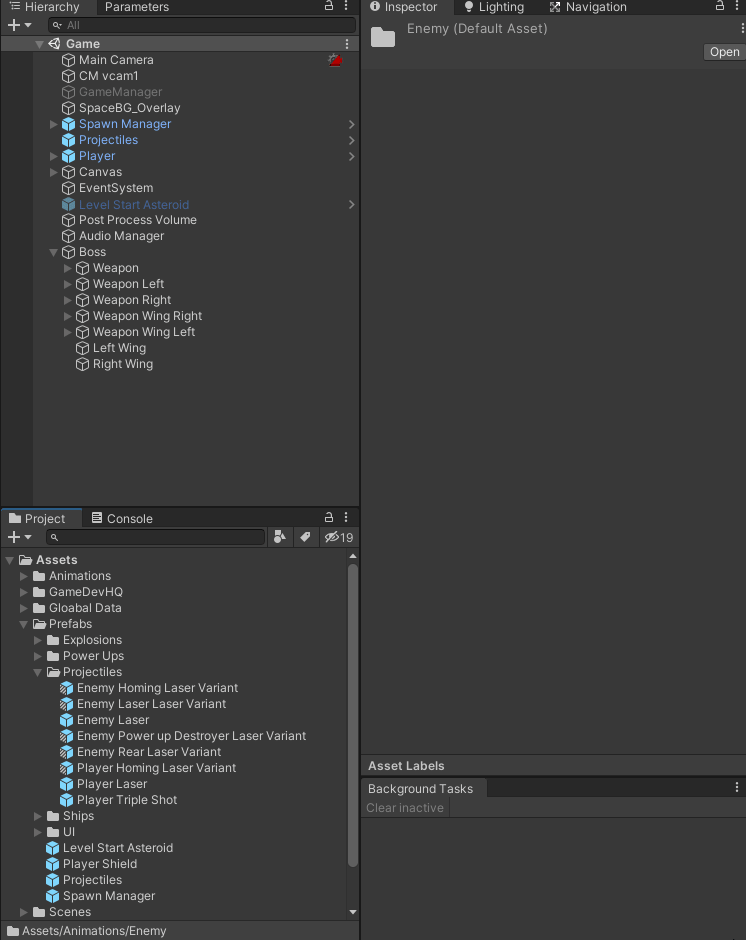Select the GameManager object
The width and height of the screenshot is (746, 940).
click(x=120, y=92)
